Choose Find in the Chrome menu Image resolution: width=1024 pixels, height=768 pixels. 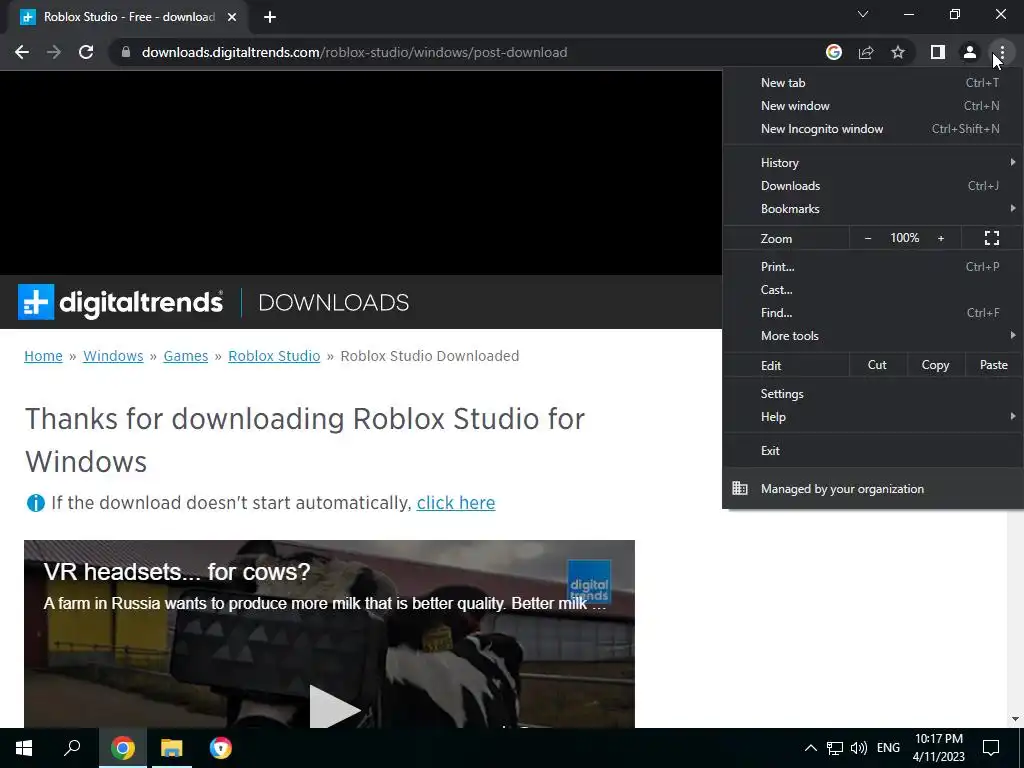coord(873,313)
